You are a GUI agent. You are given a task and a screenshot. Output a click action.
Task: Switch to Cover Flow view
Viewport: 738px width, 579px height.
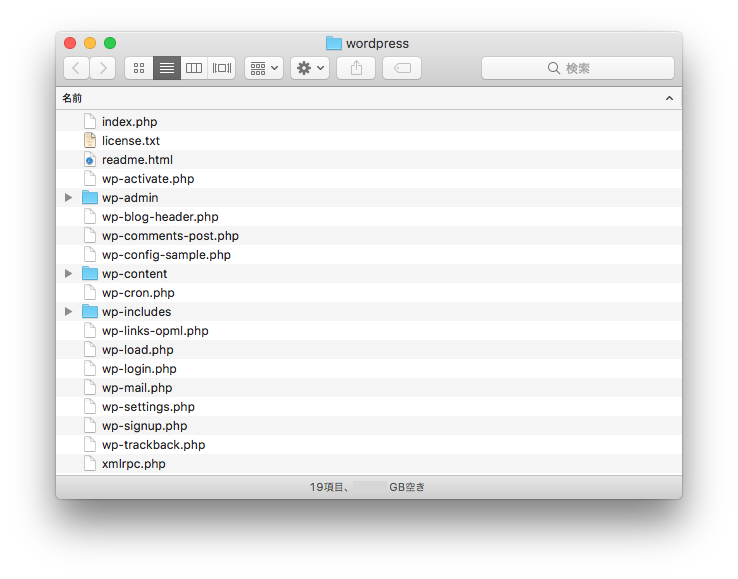222,68
